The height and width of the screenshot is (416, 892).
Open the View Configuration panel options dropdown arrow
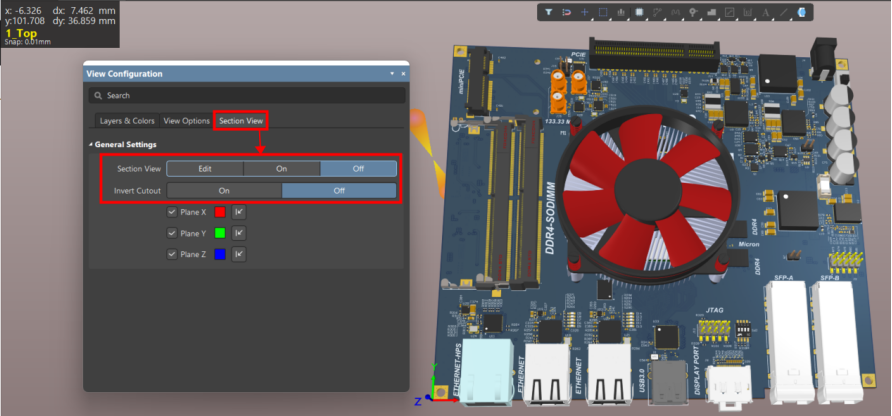(x=392, y=74)
